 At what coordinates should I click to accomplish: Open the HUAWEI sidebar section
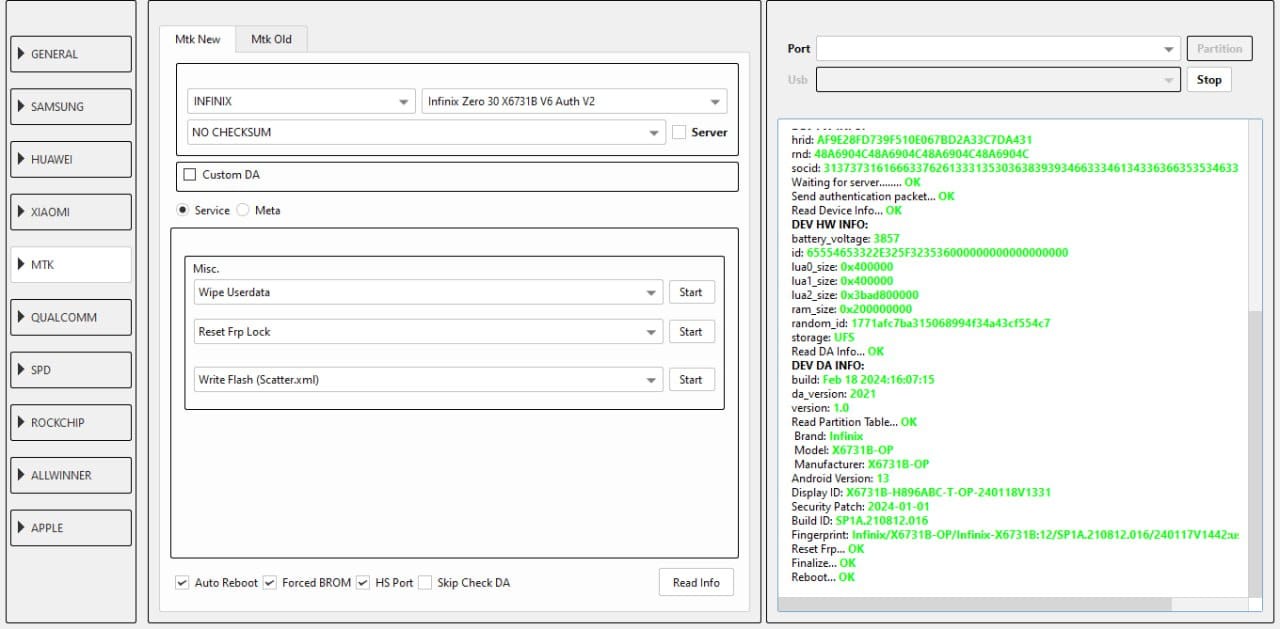click(71, 159)
